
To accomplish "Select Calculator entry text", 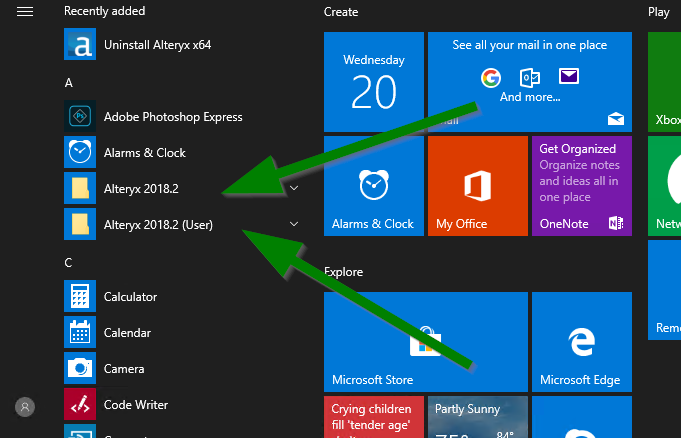I will pos(130,297).
